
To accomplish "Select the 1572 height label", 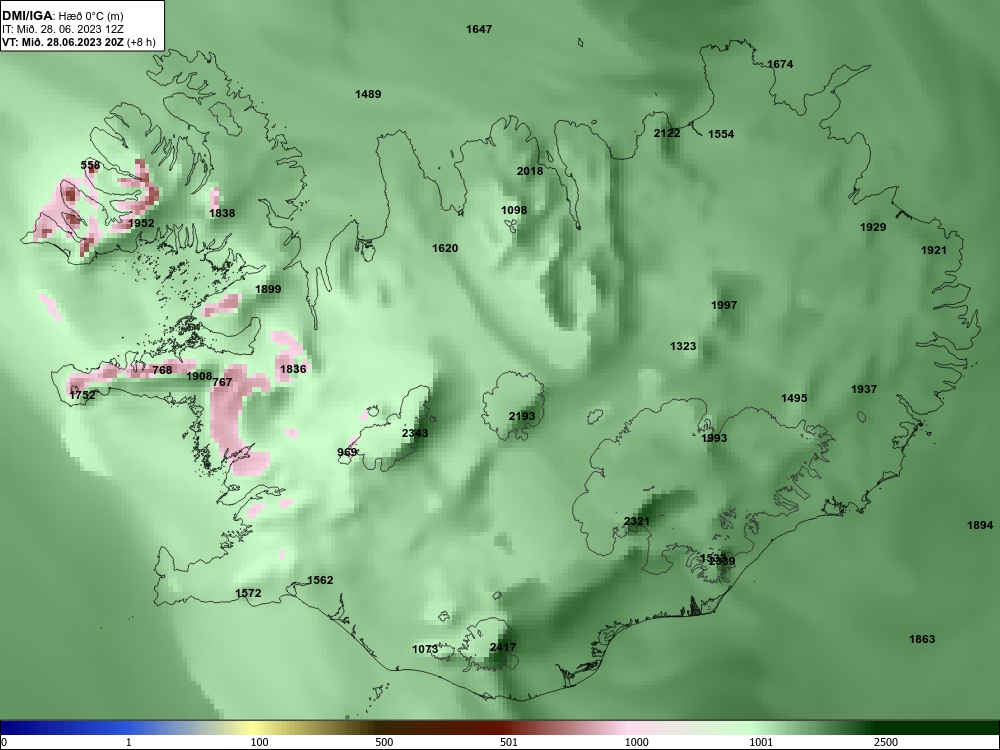I will (x=248, y=594).
